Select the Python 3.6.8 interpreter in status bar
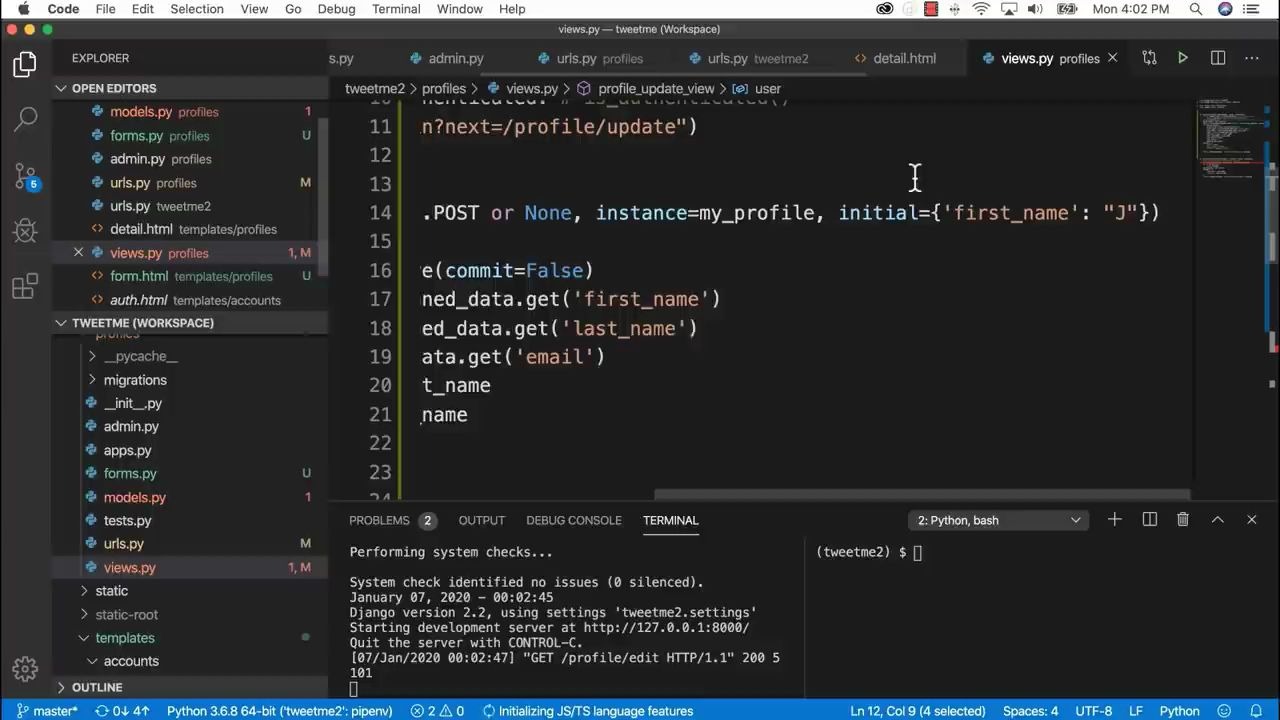The width and height of the screenshot is (1280, 720). click(279, 711)
